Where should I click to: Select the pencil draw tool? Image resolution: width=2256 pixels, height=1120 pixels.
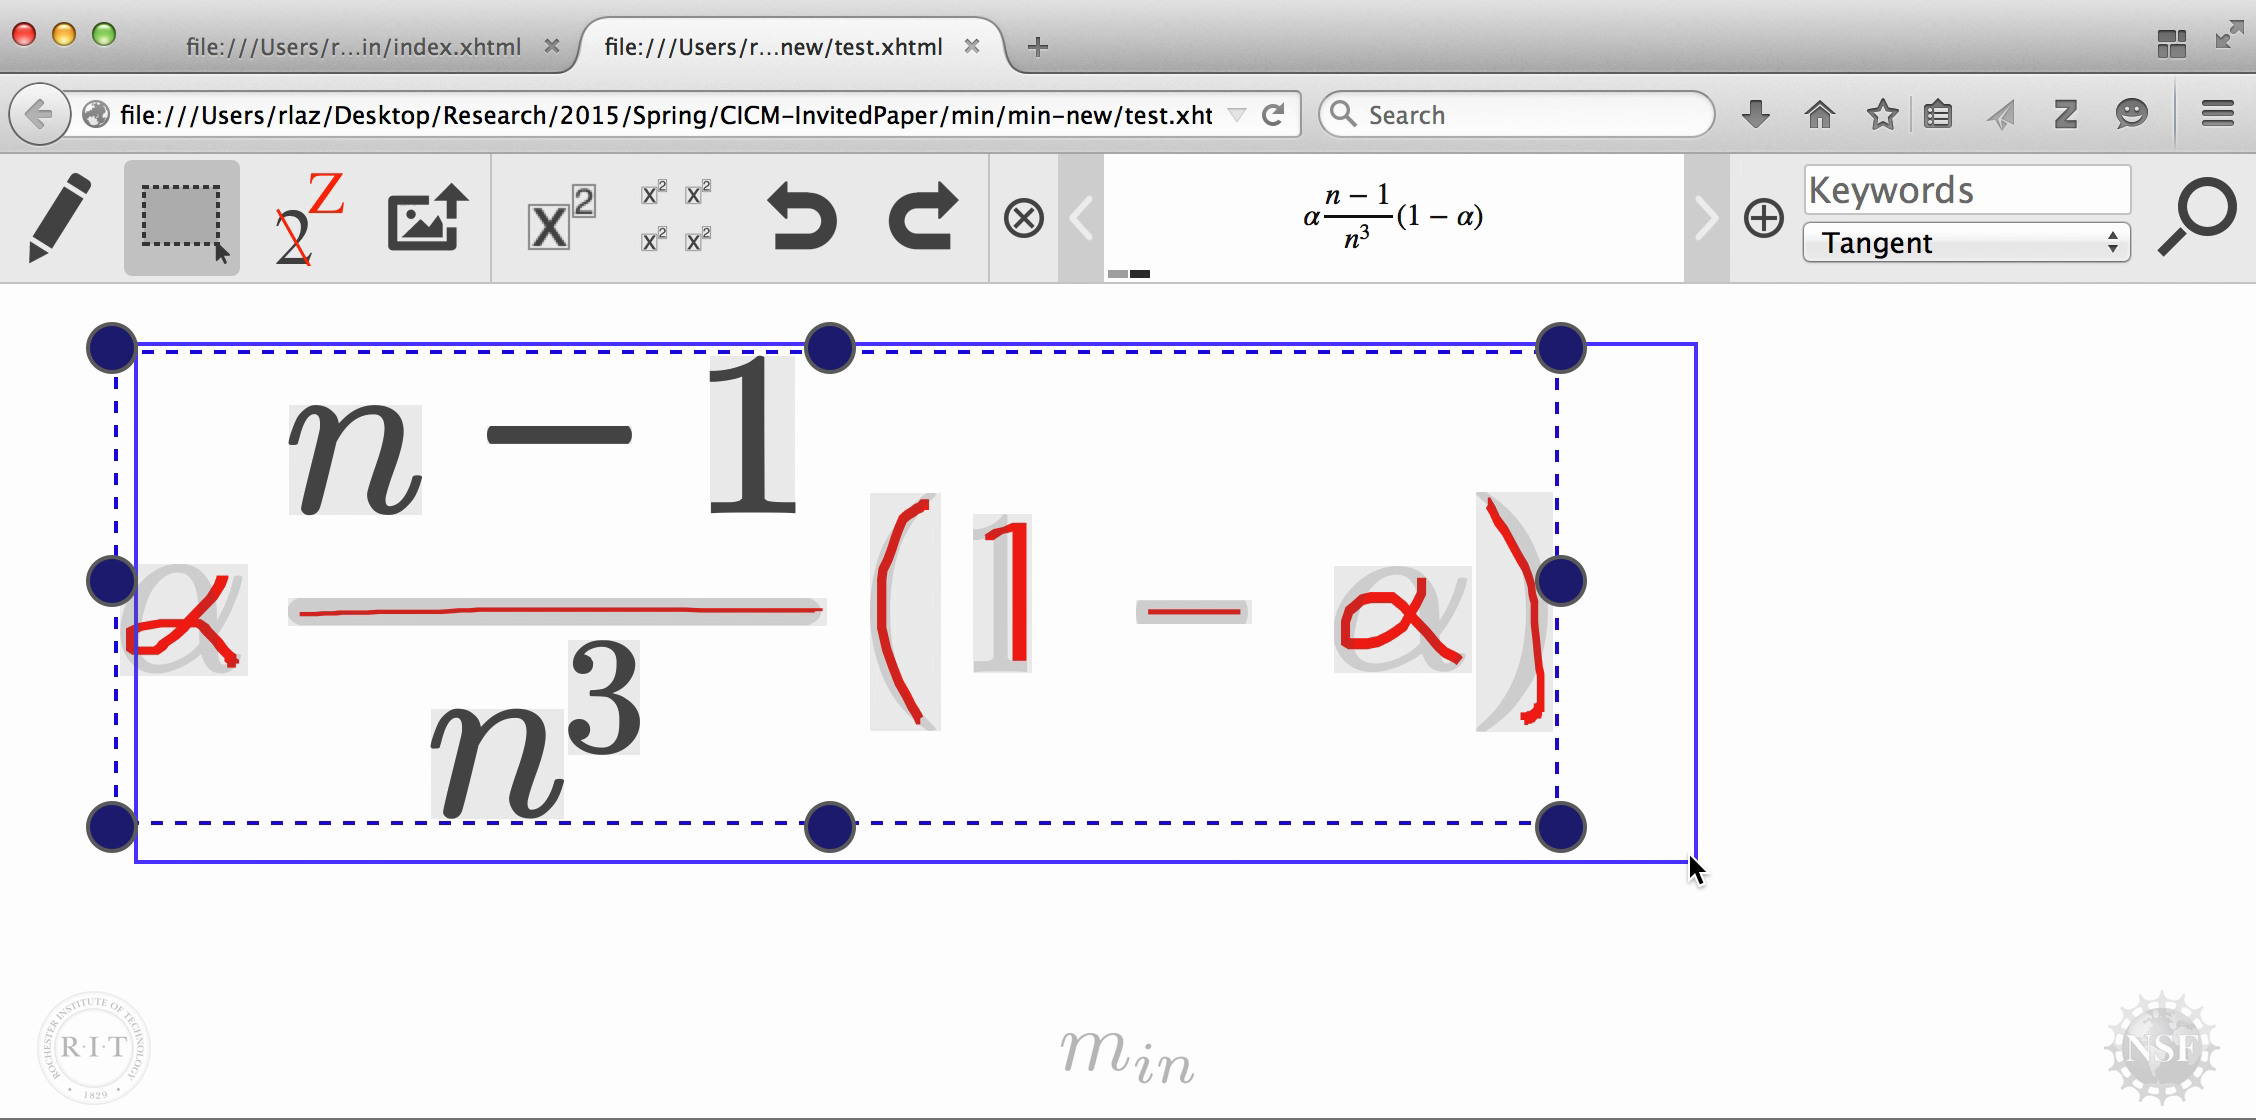click(60, 217)
